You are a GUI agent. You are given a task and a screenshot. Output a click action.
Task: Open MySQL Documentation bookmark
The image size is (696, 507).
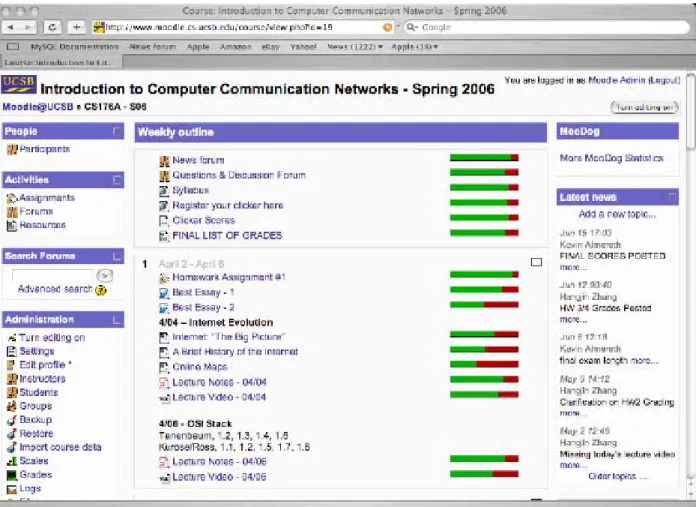coord(75,47)
